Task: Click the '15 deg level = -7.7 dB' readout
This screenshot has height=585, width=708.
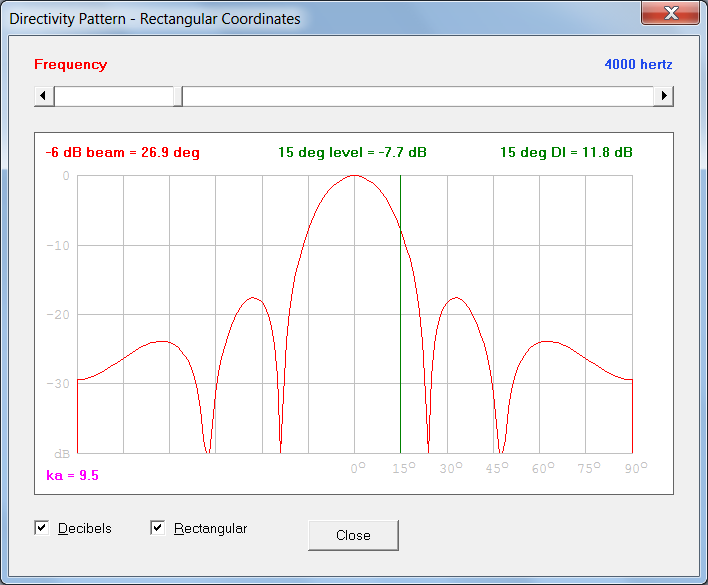Action: 352,153
